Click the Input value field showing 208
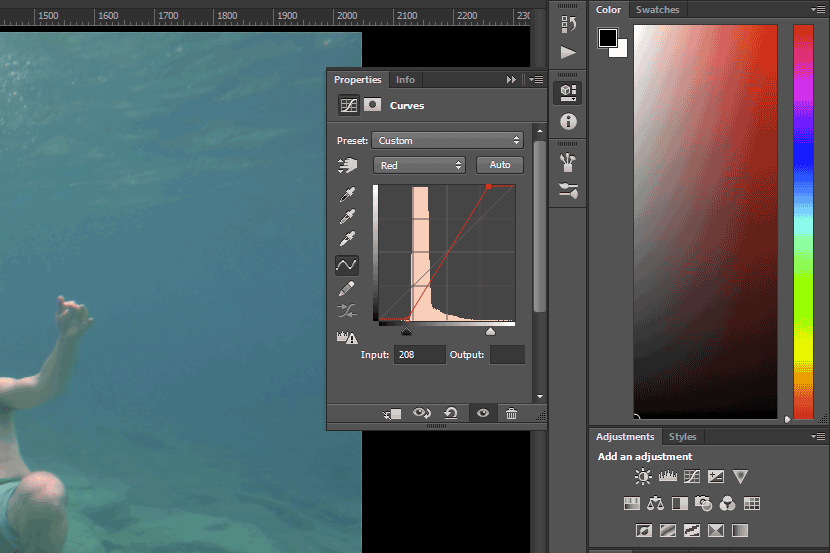 419,355
